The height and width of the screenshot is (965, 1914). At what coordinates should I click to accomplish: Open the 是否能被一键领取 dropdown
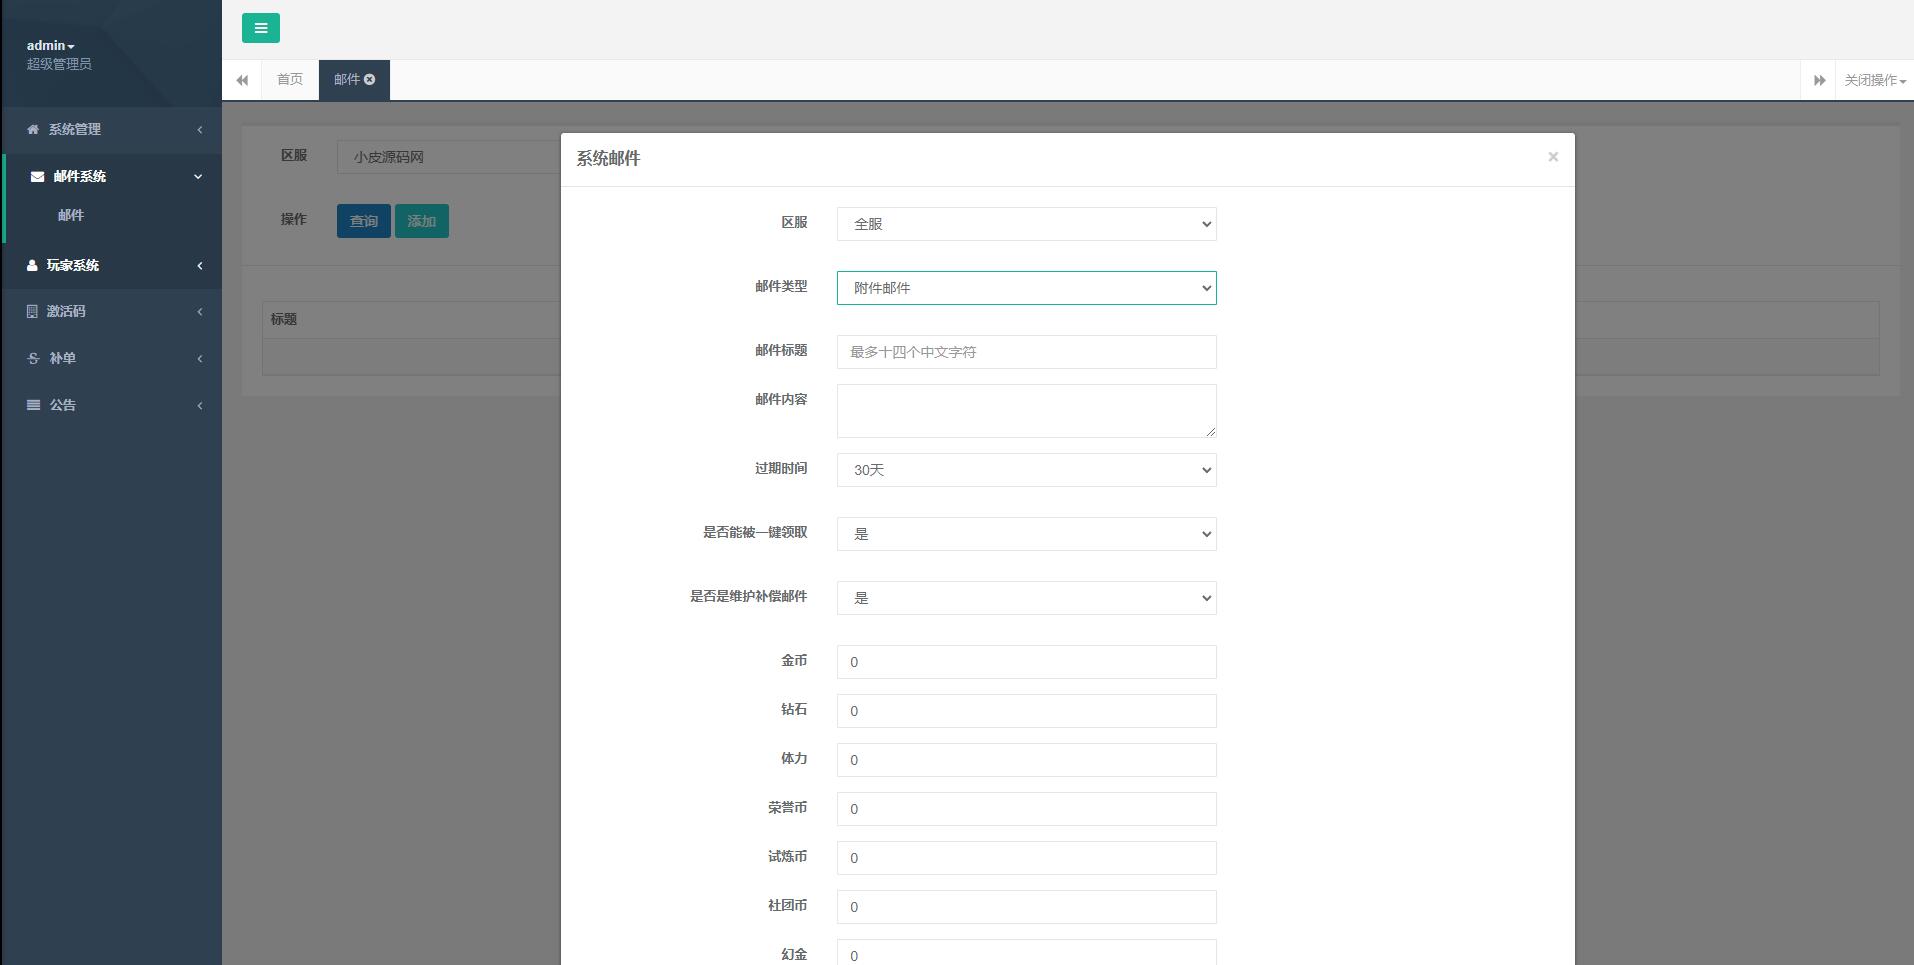(x=1025, y=533)
